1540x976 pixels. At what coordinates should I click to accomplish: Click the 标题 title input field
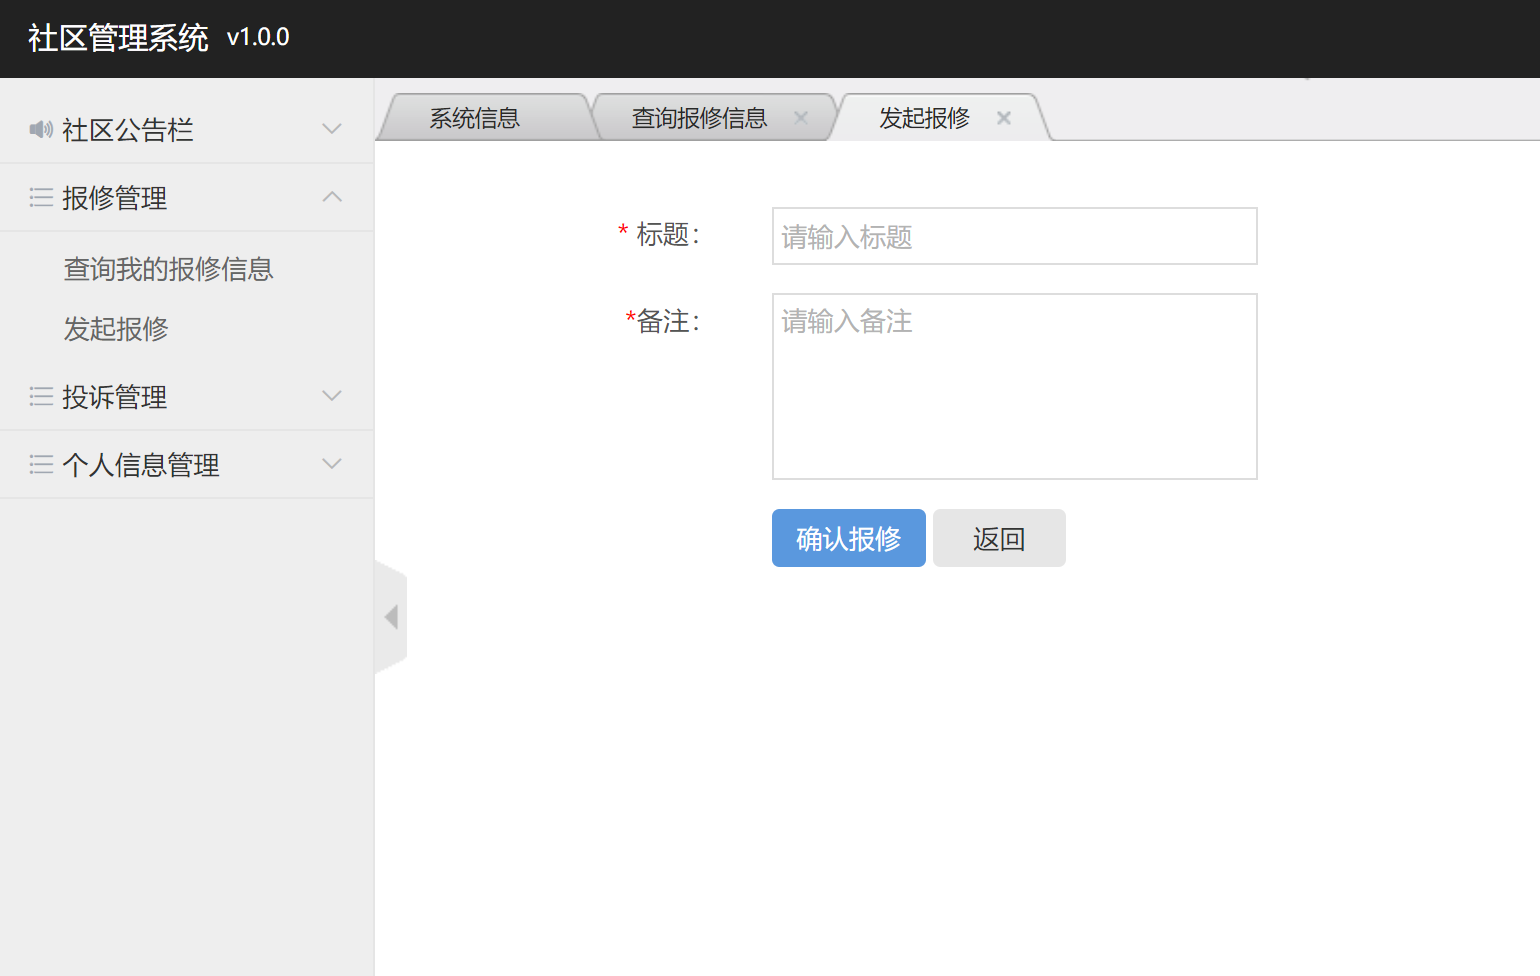1014,236
